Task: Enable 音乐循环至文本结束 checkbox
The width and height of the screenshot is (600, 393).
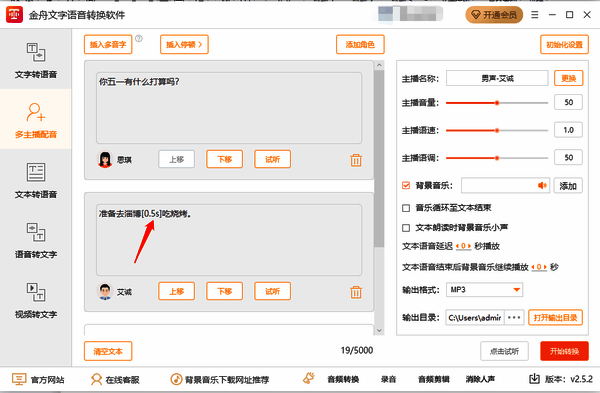Action: pos(406,208)
